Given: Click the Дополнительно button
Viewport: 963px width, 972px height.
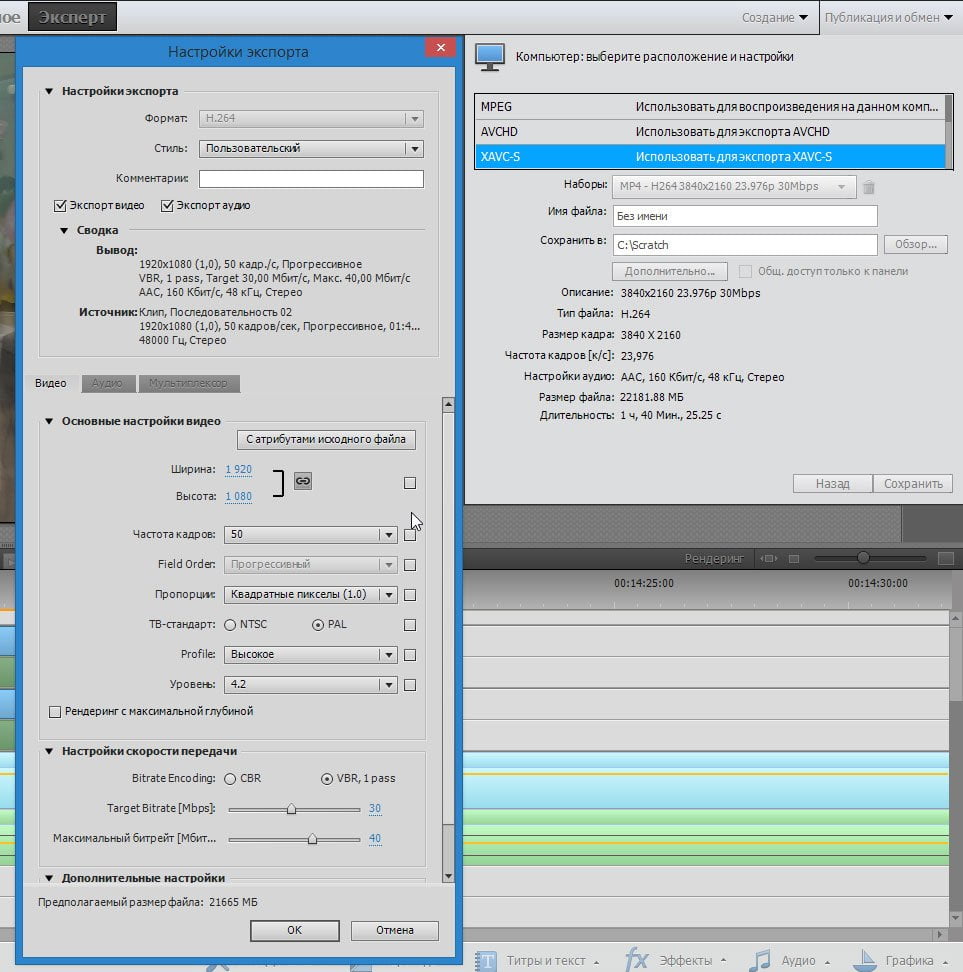Looking at the screenshot, I should coord(670,272).
